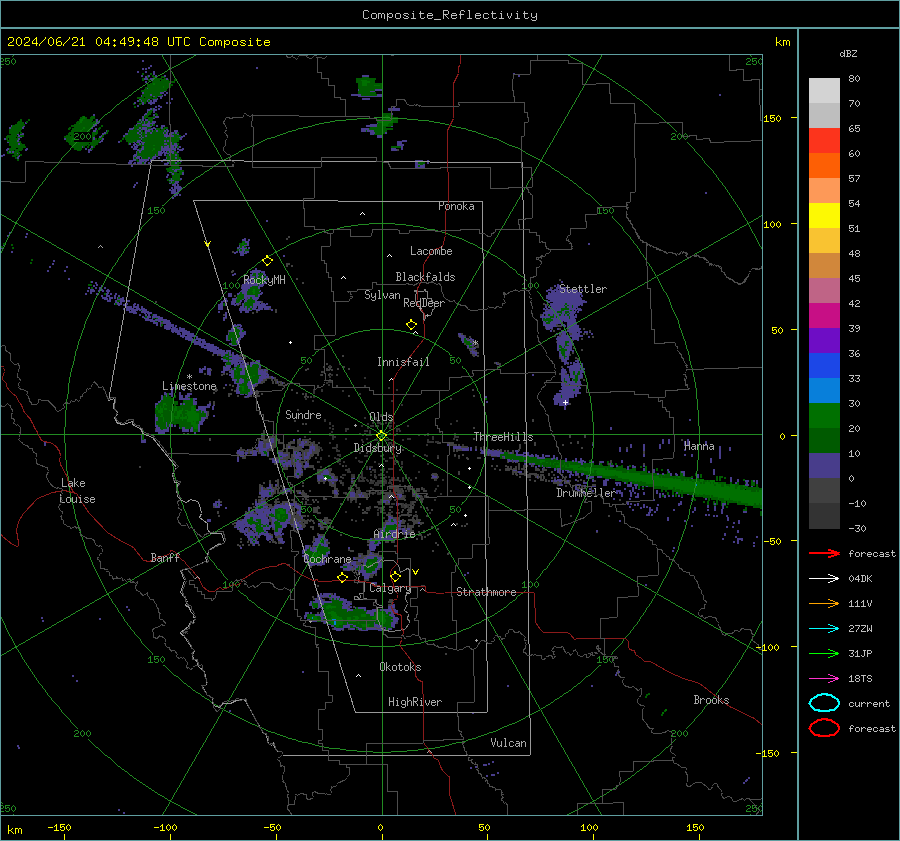Click the Stettler label

[583, 289]
